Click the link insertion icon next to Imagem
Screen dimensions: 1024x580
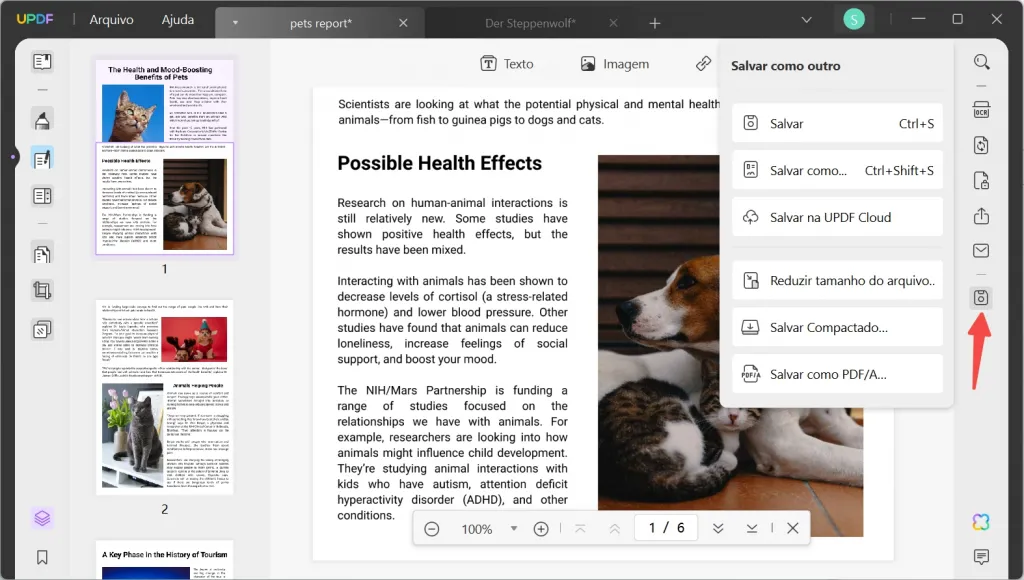[703, 63]
